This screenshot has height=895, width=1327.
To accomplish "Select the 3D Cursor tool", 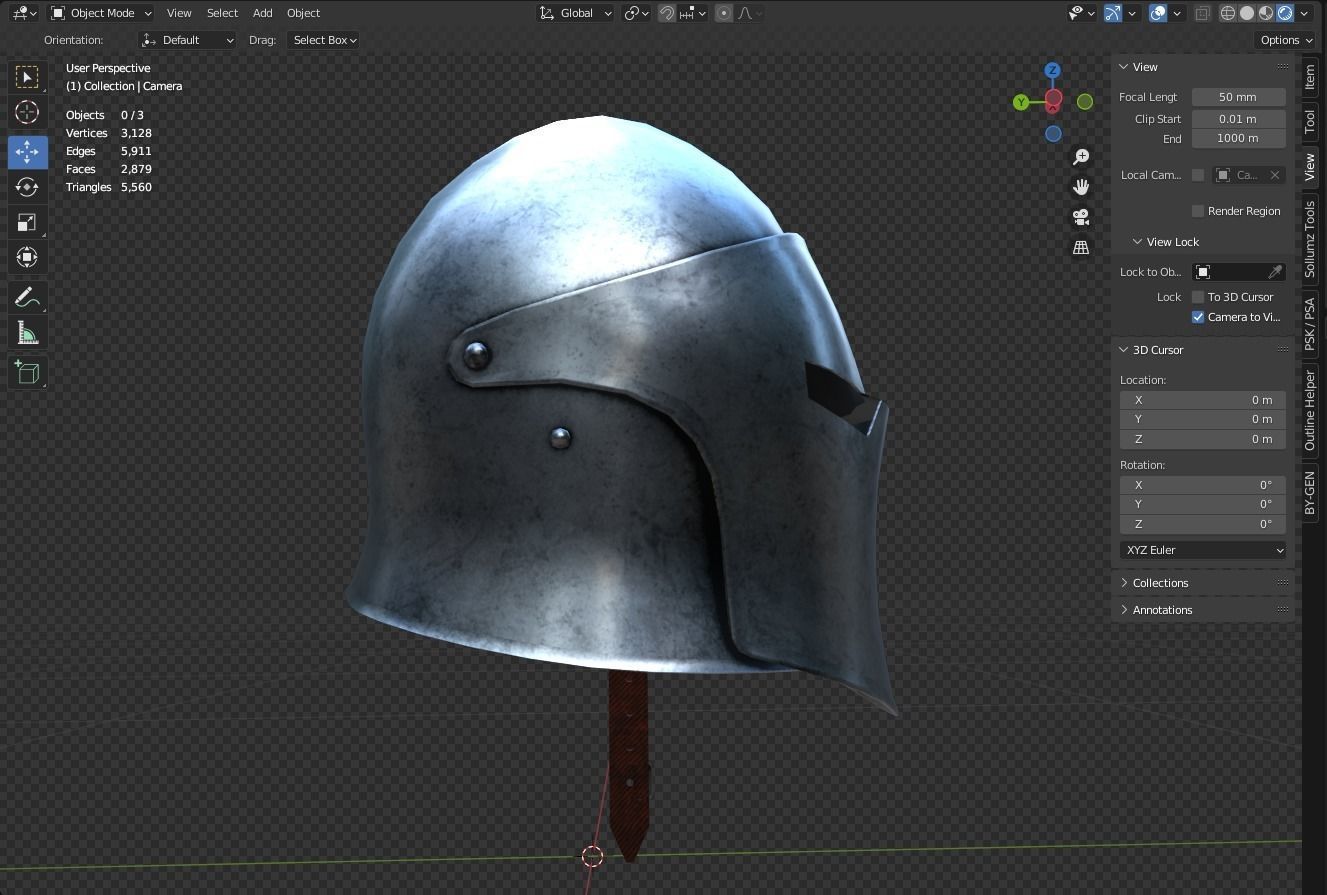I will [27, 112].
